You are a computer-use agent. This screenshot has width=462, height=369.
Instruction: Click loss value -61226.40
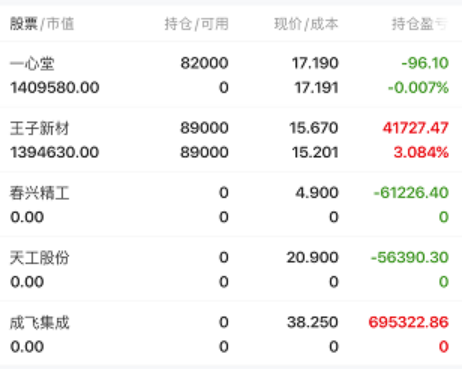[411, 192]
